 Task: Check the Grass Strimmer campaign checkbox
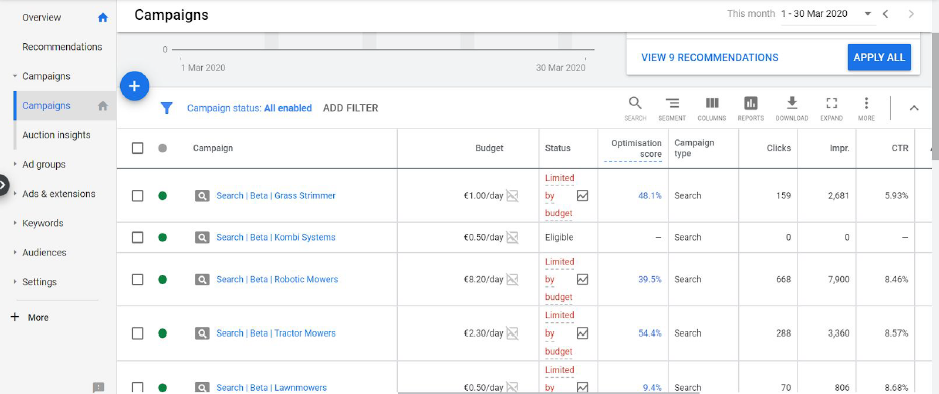tap(137, 196)
